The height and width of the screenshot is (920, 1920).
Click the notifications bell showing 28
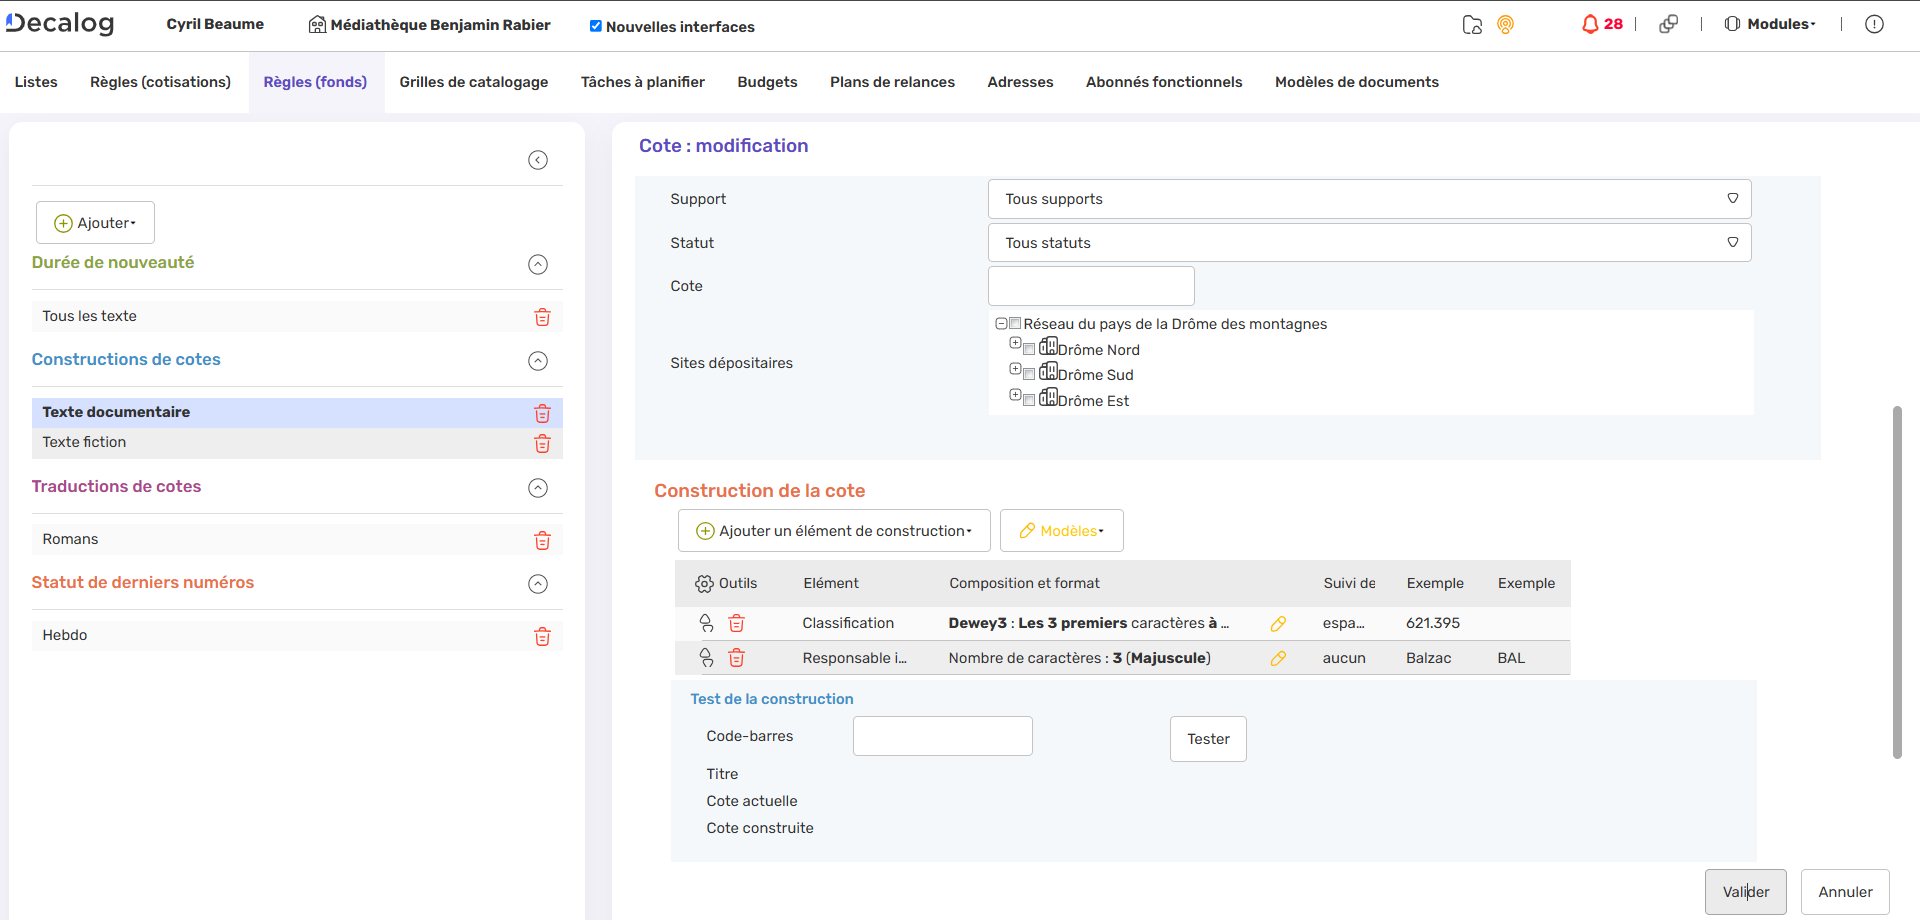pos(1601,24)
